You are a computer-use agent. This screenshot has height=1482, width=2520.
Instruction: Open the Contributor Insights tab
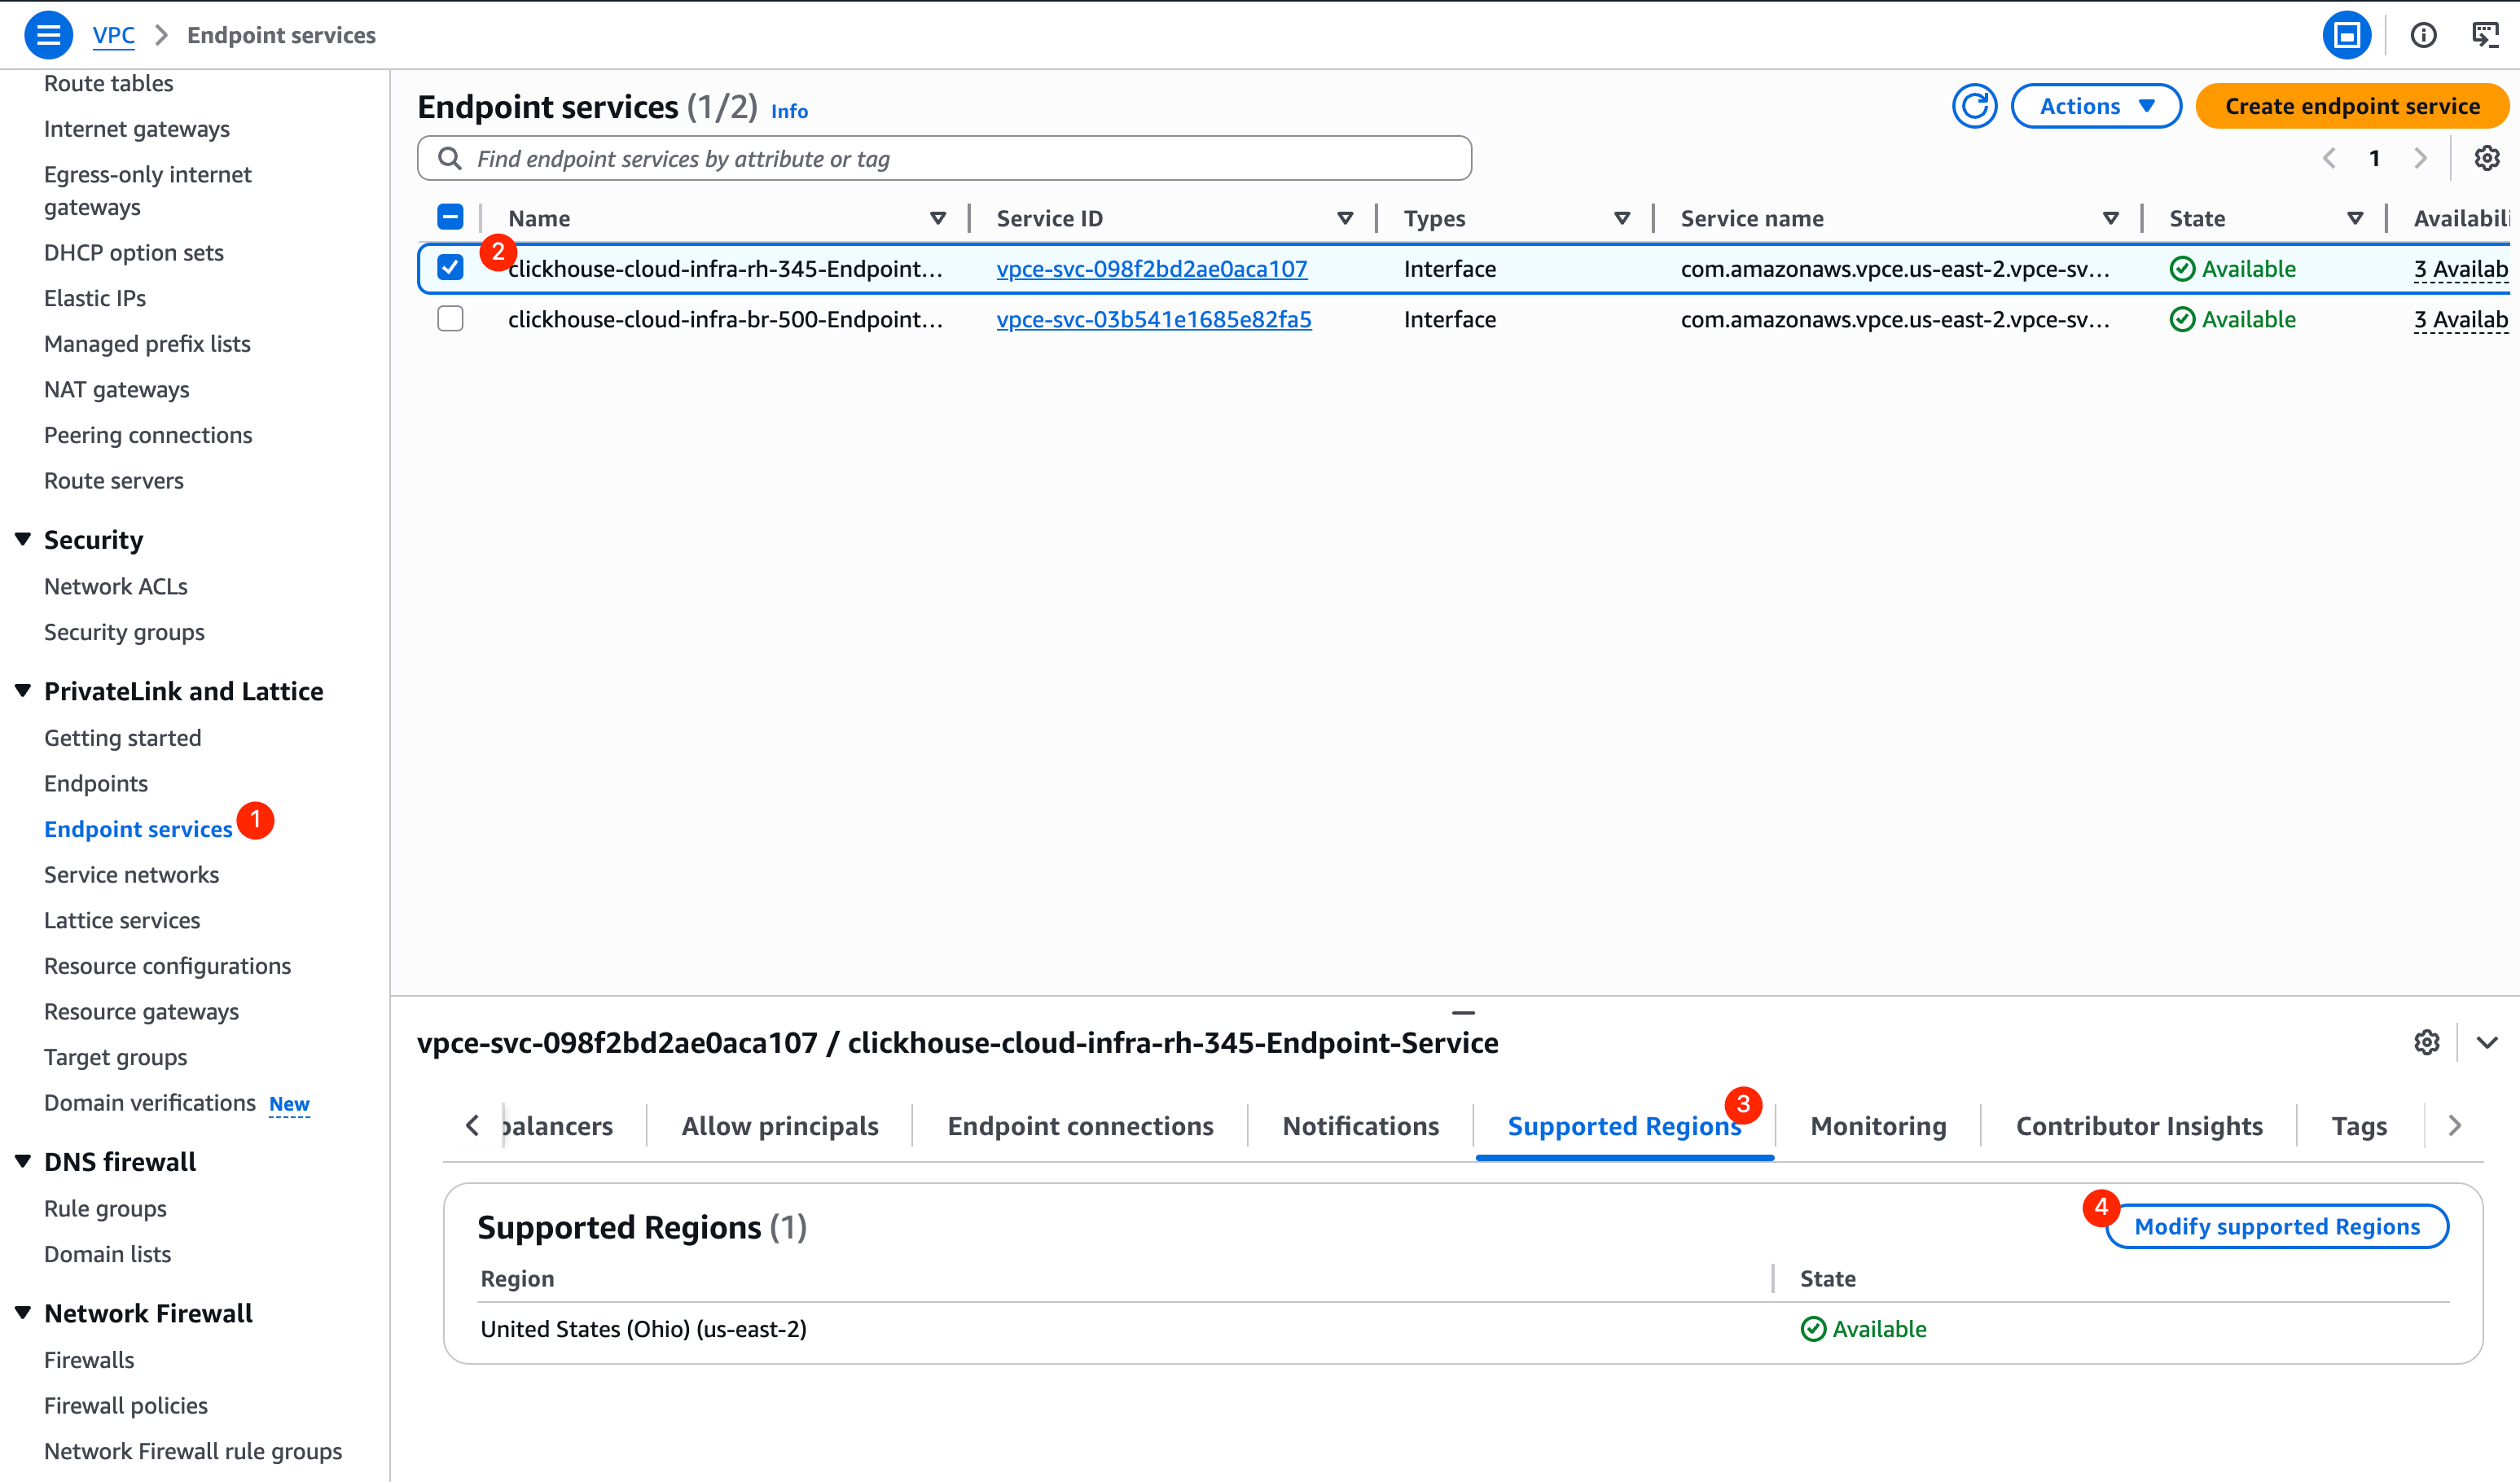(x=2139, y=1126)
